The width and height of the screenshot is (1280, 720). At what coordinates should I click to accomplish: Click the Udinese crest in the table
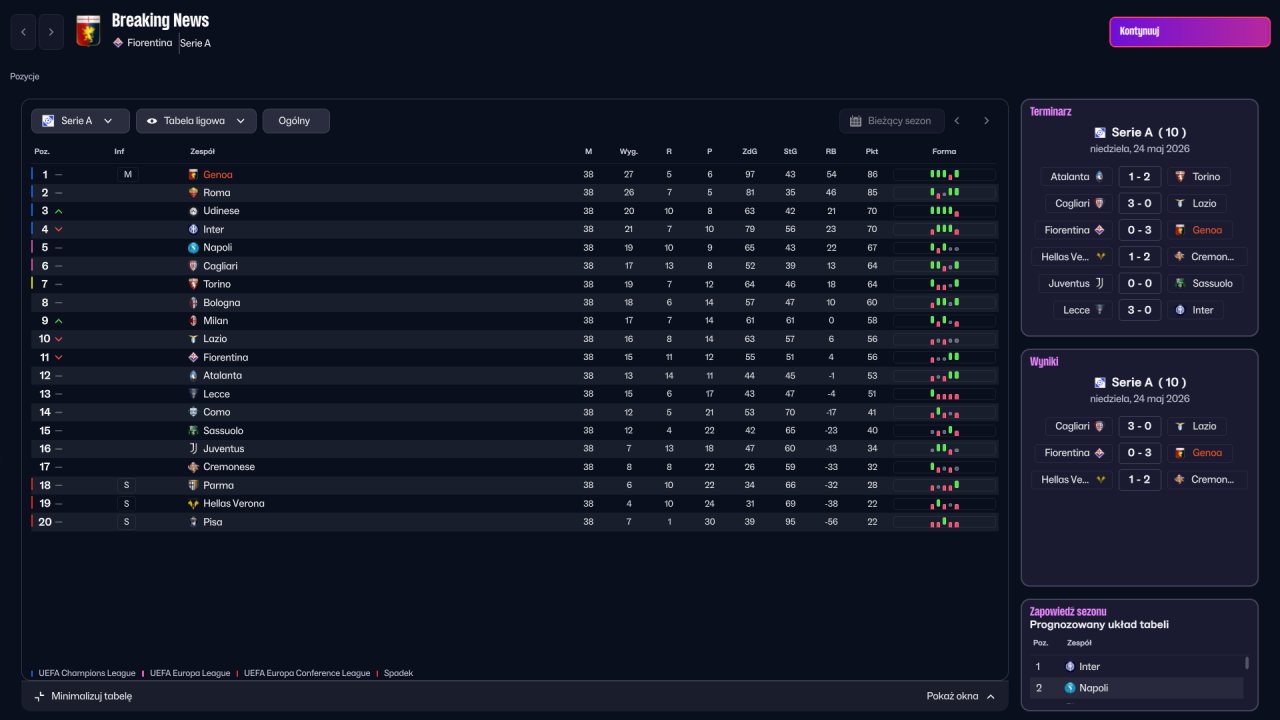coord(193,211)
